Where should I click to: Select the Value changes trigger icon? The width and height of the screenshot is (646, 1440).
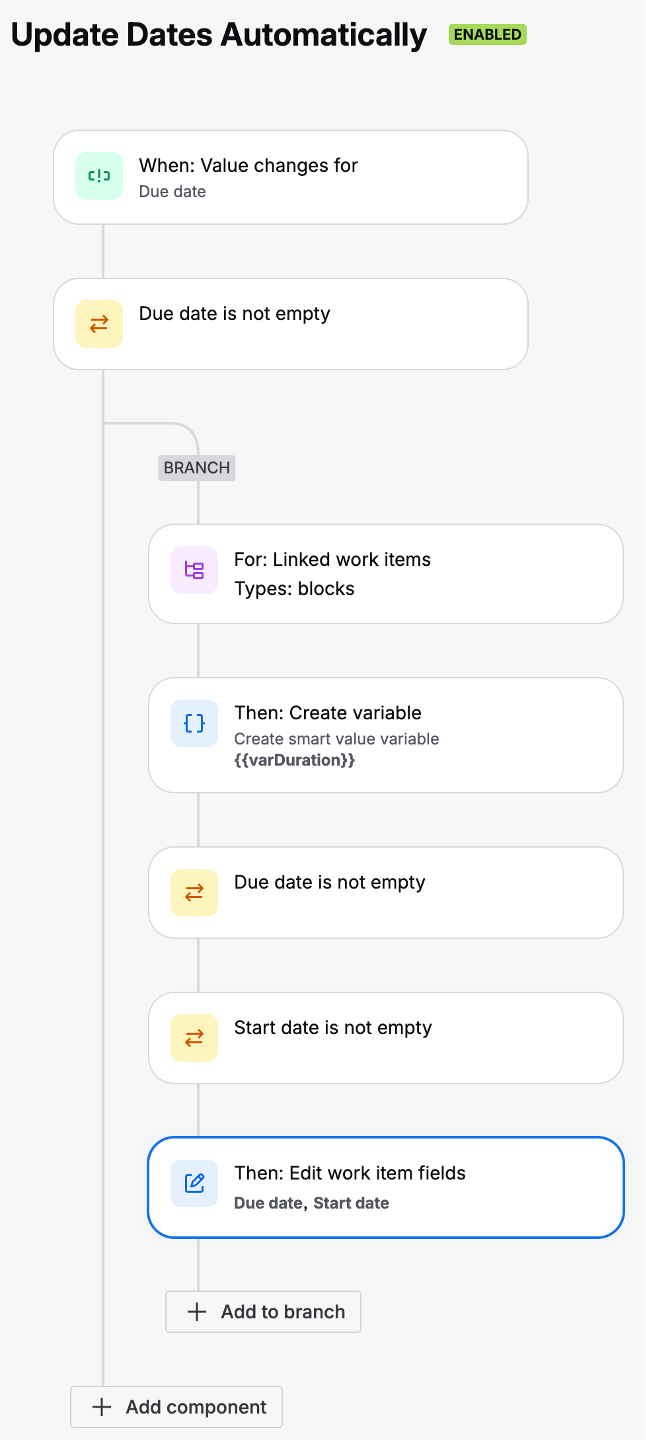click(98, 175)
